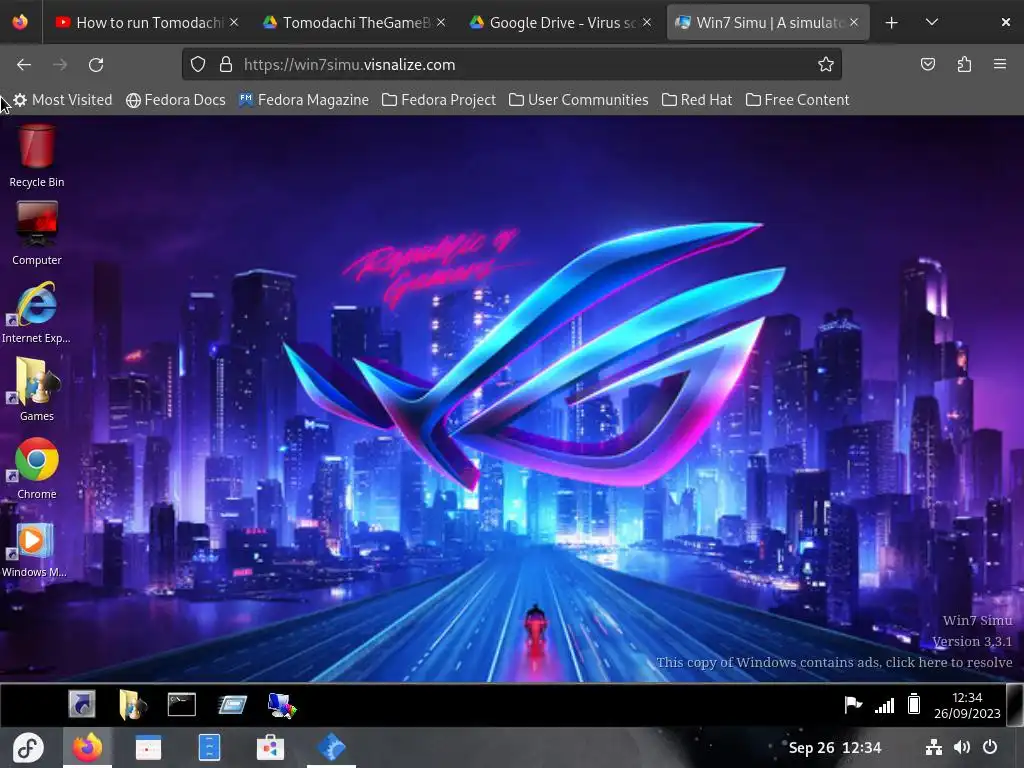This screenshot has height=768, width=1024.
Task: Reload the Win7 Simu page
Action: [96, 65]
